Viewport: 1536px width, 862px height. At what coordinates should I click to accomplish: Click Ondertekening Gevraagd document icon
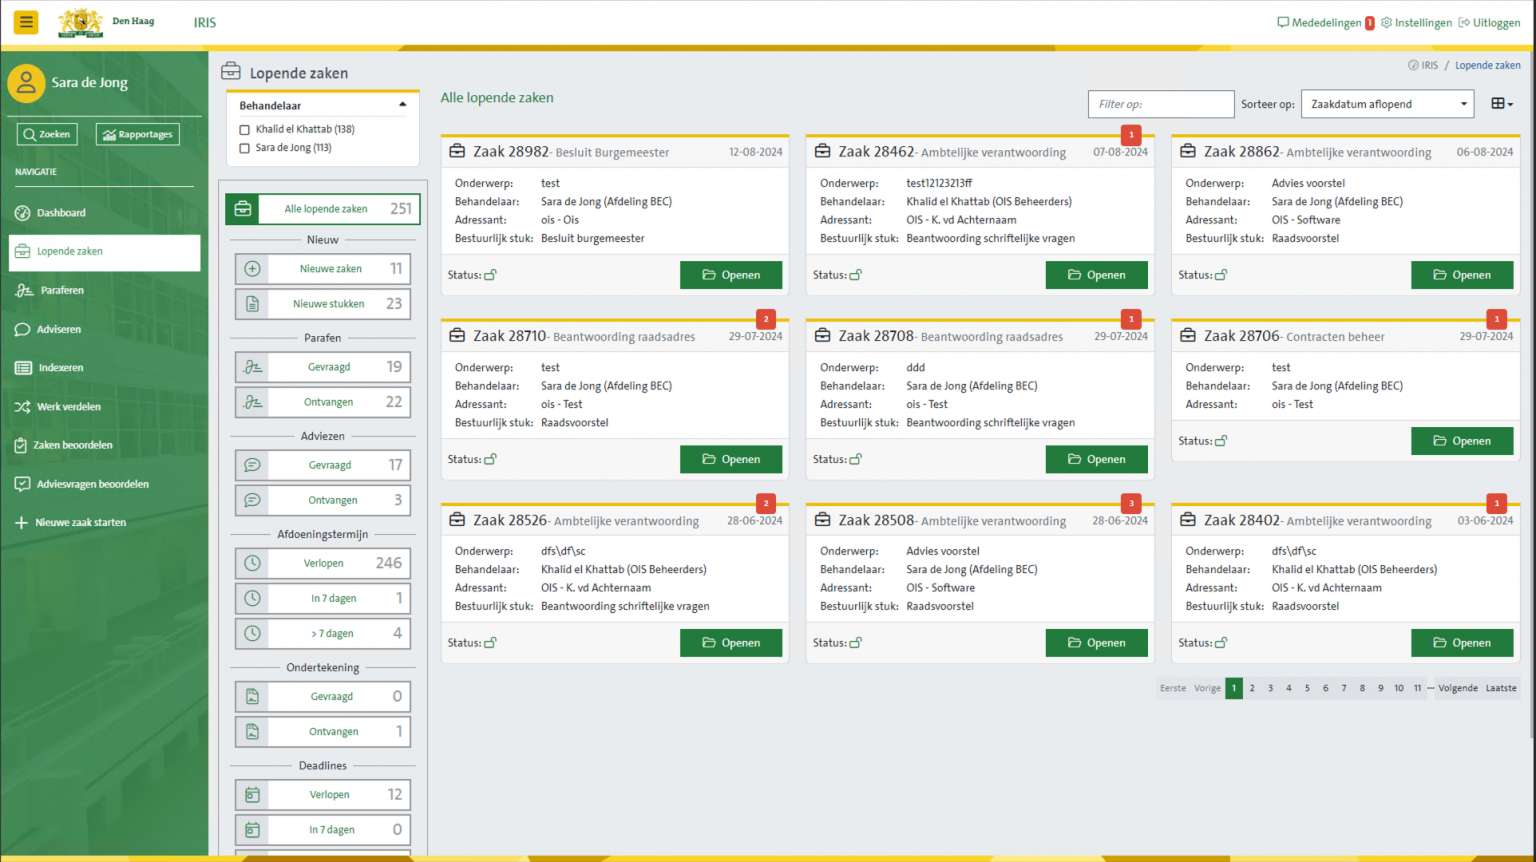tap(252, 696)
